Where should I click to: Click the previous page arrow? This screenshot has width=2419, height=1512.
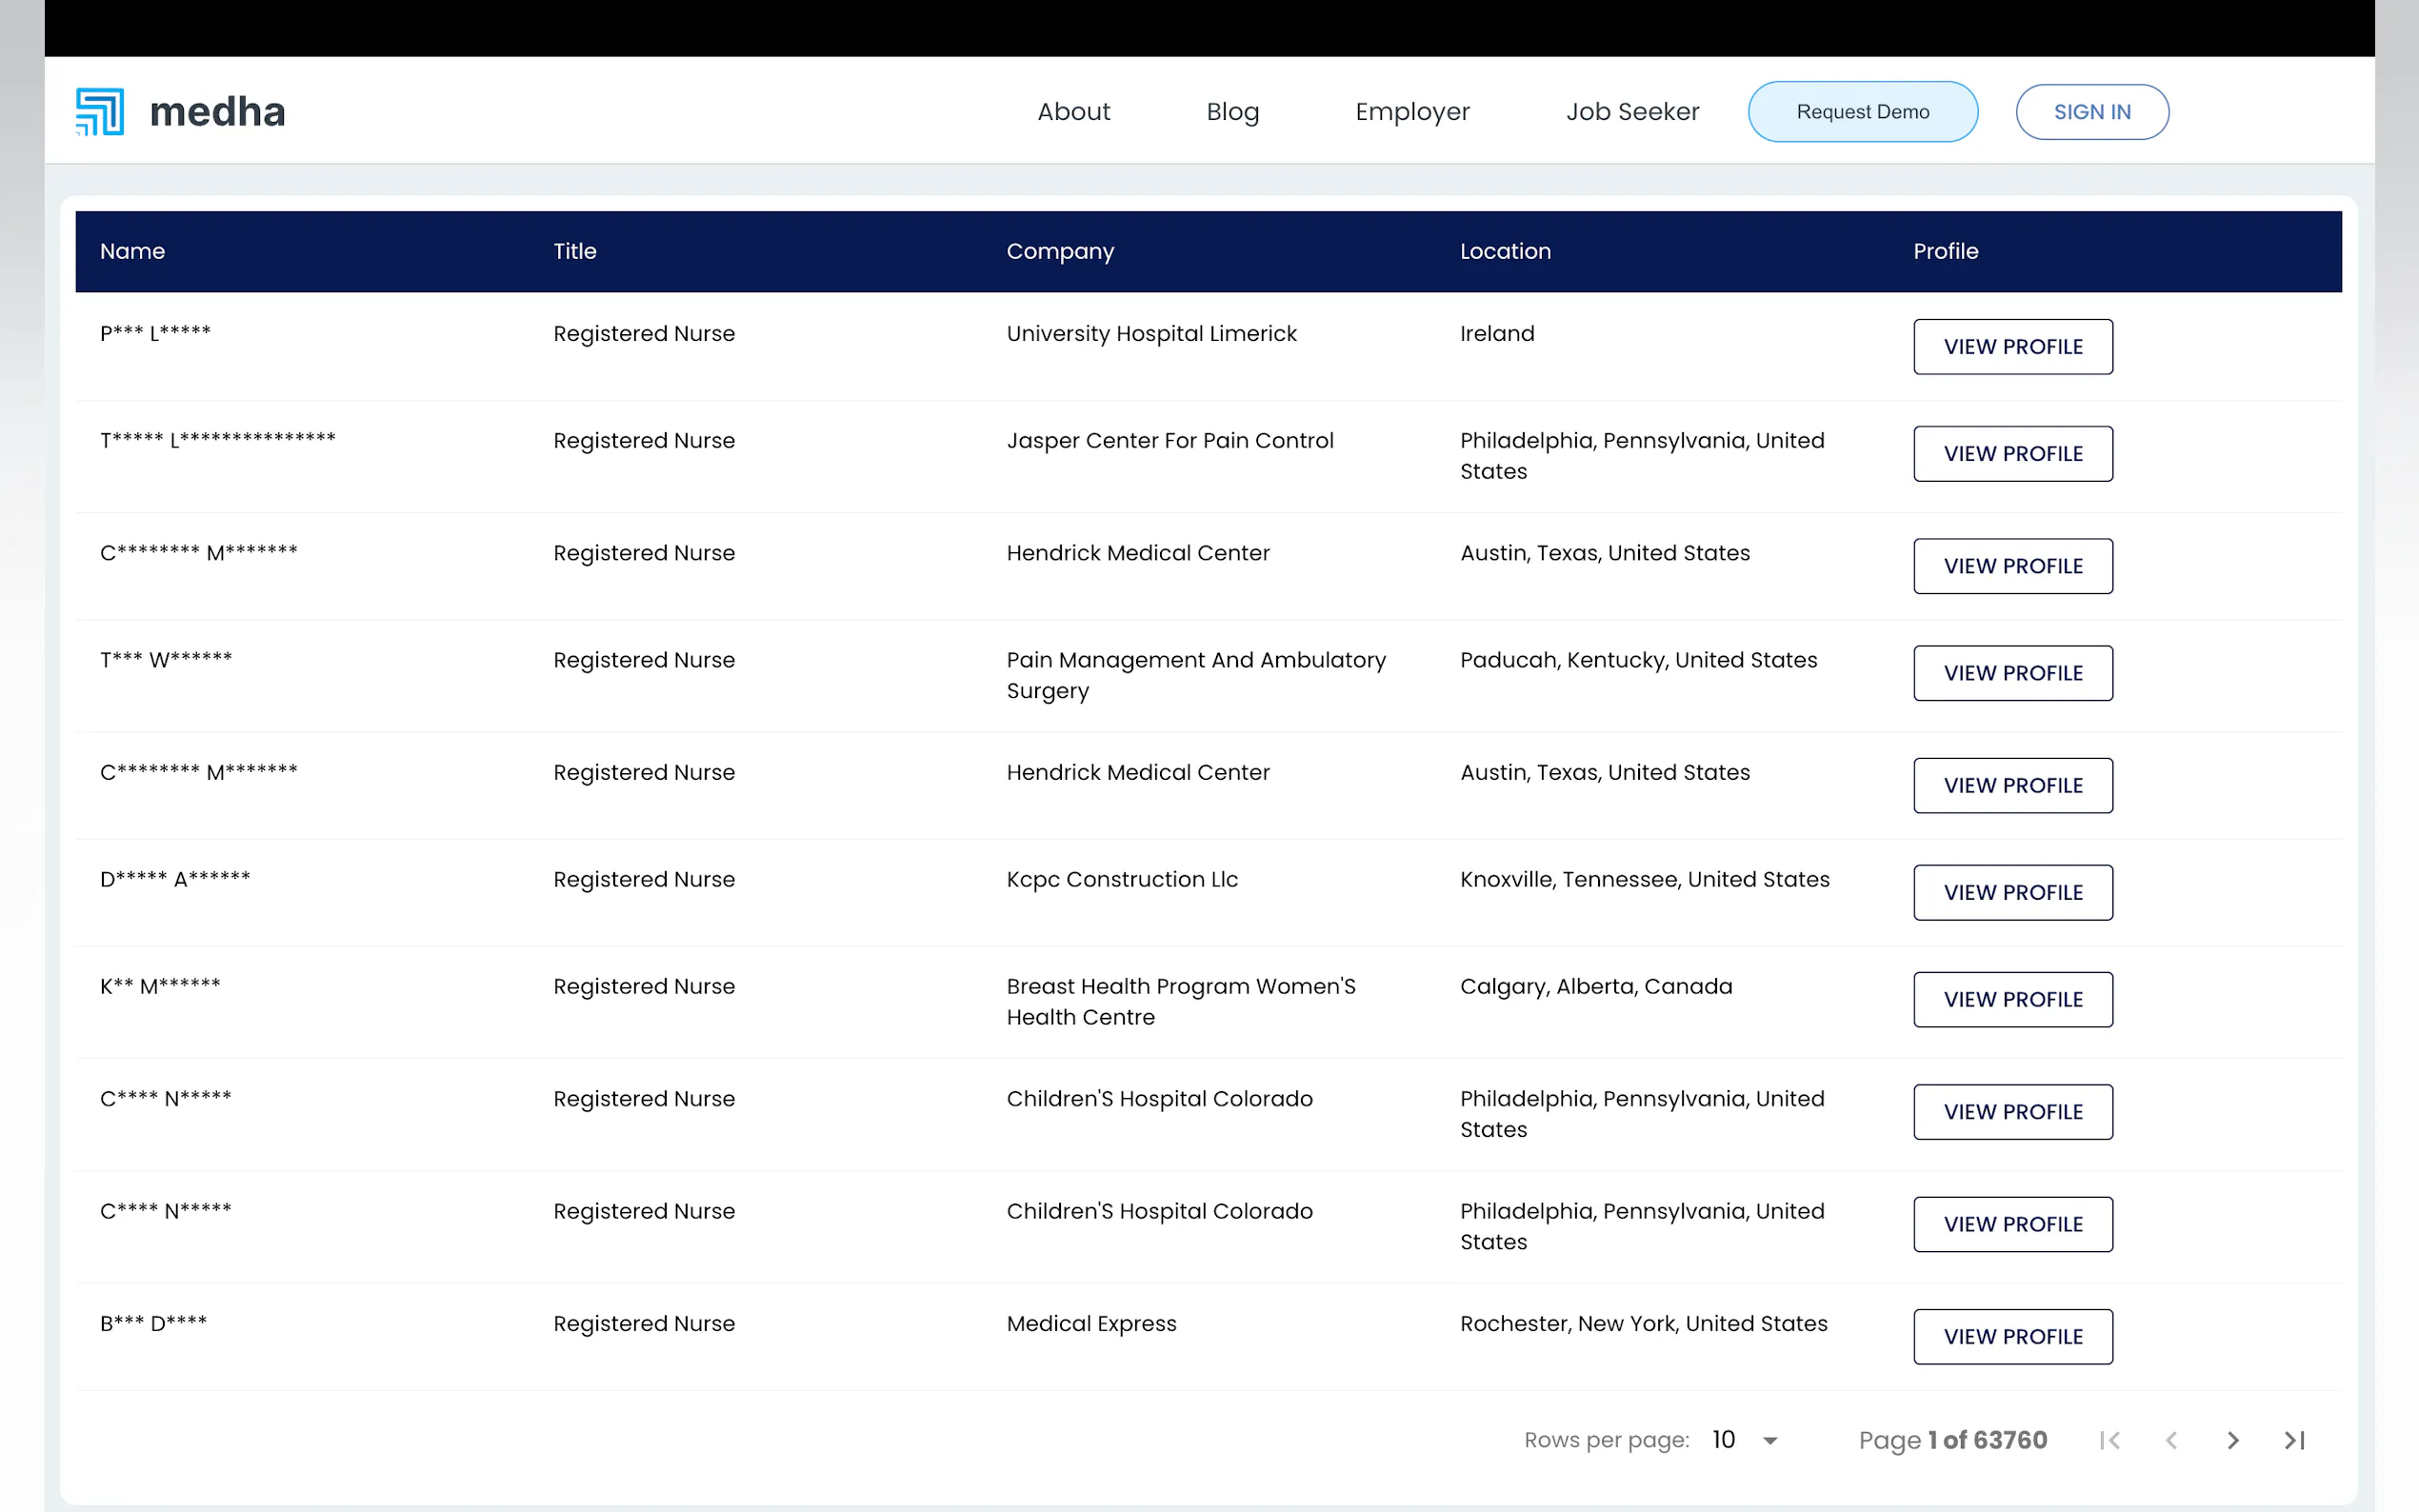(2171, 1440)
